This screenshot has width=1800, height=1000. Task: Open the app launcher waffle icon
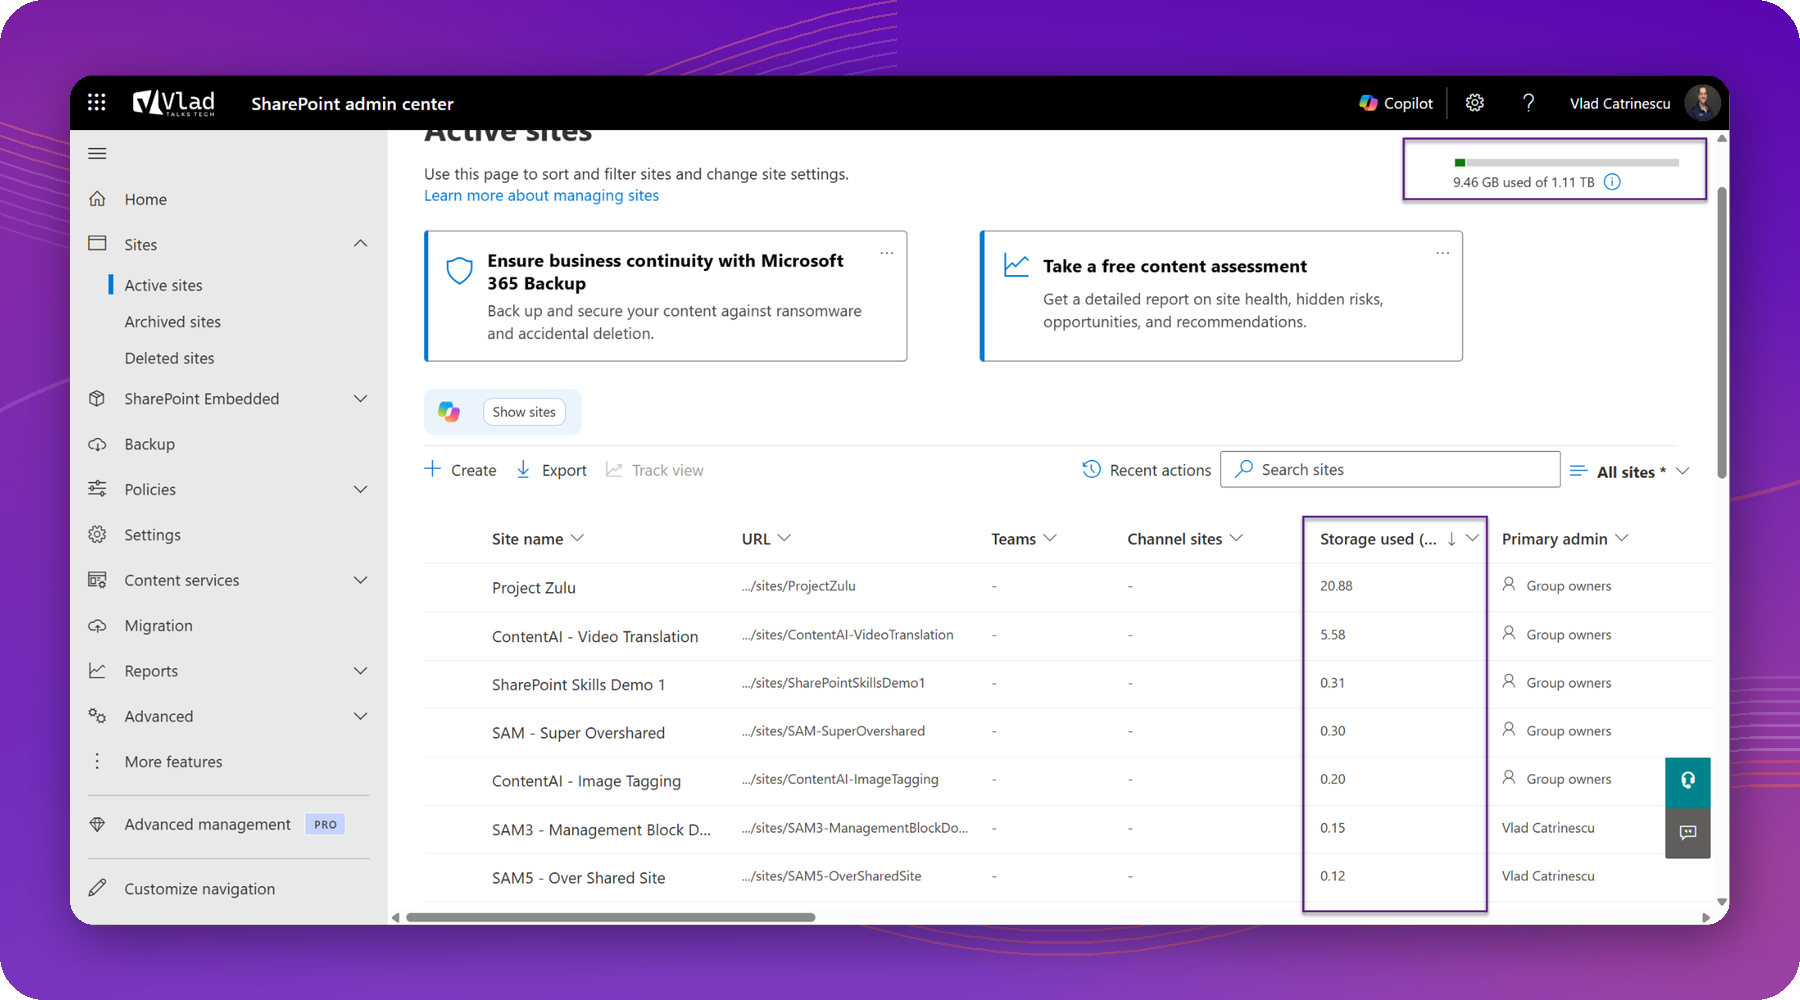tap(97, 102)
